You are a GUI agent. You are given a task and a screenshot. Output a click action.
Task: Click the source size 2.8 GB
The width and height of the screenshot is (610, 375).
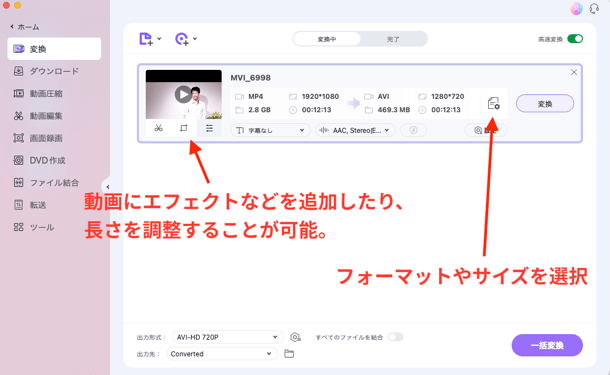259,110
